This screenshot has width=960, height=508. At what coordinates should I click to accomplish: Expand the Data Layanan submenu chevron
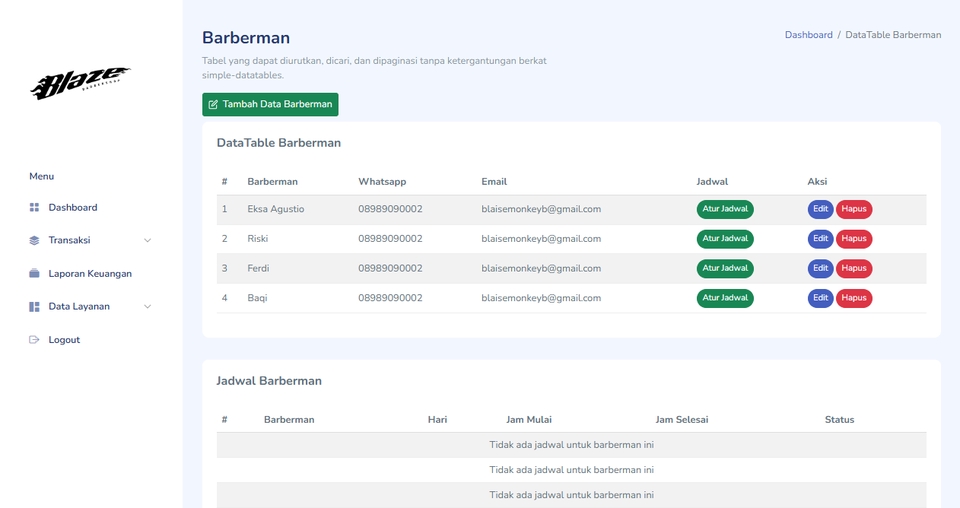tap(148, 307)
